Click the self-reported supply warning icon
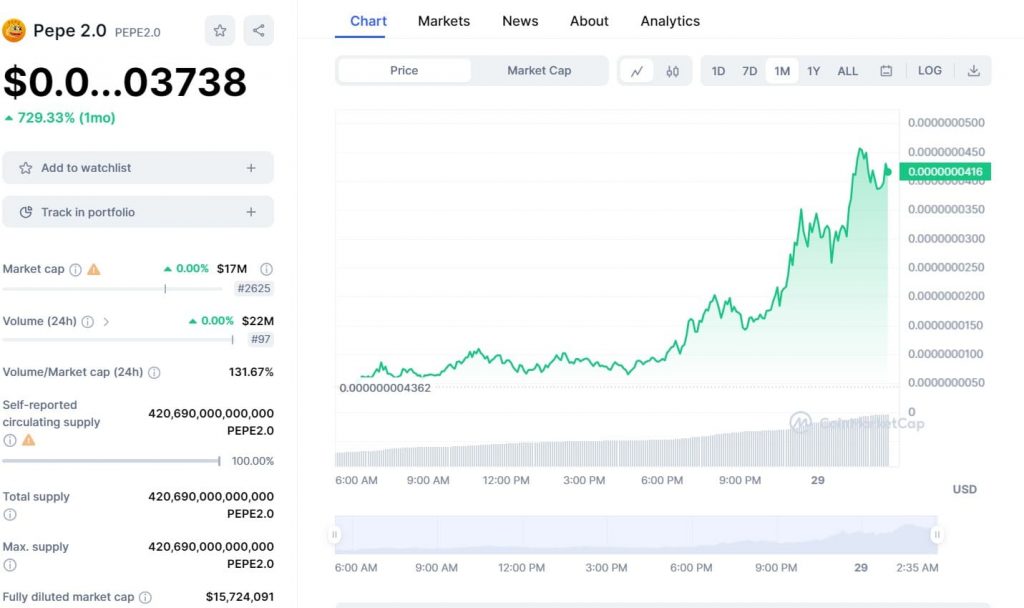This screenshot has width=1024, height=608. point(27,440)
